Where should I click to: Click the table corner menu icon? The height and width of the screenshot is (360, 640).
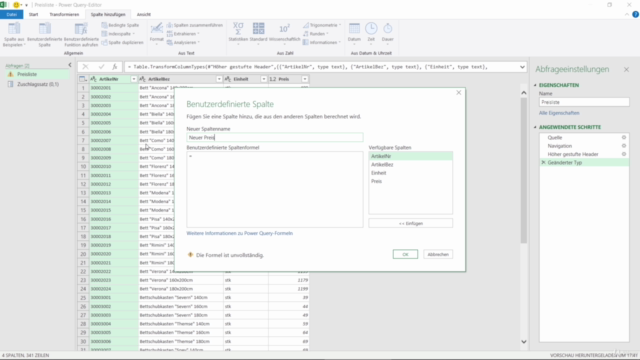click(x=83, y=79)
